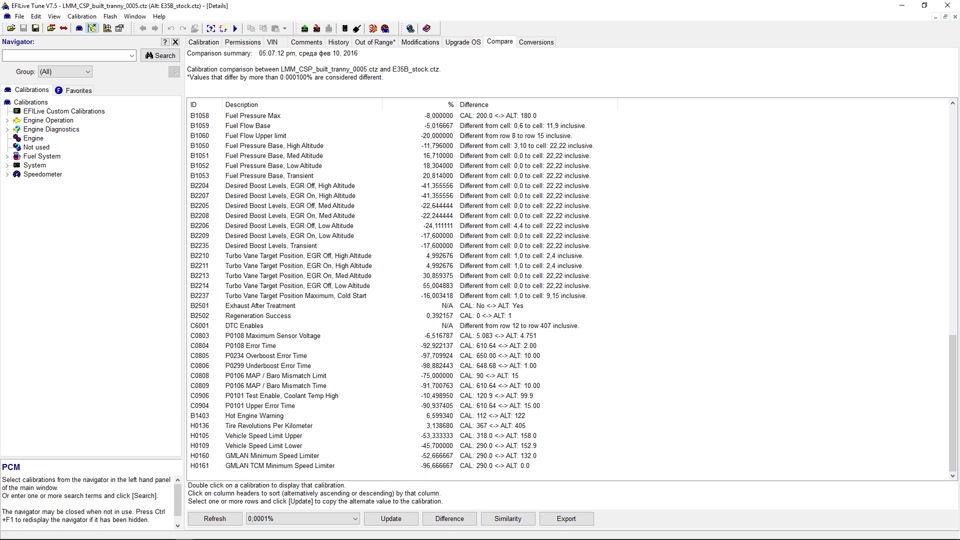The image size is (960, 540).
Task: Expand the Speedometer tree node
Action: click(7, 174)
